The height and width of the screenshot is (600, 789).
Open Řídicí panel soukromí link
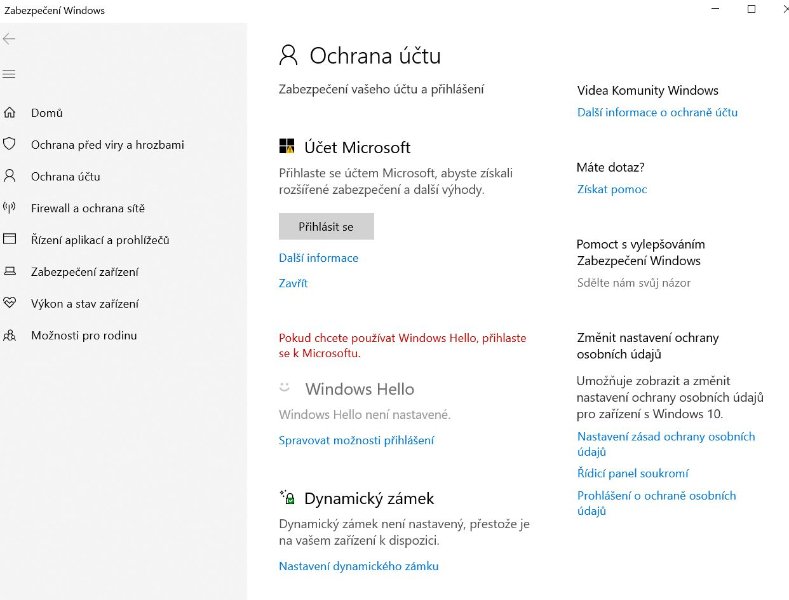pos(633,473)
